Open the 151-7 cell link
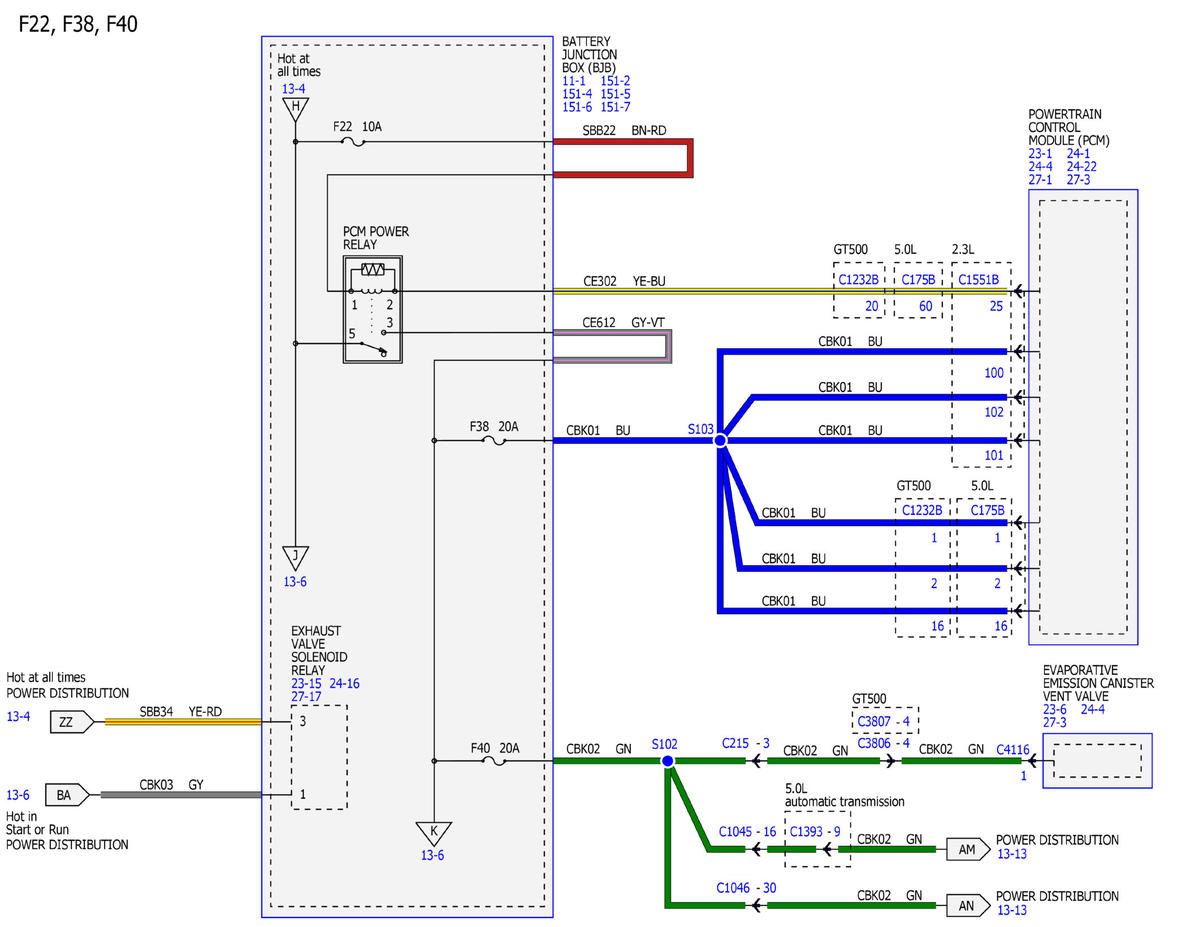Image resolution: width=1200 pixels, height=927 pixels. point(616,106)
